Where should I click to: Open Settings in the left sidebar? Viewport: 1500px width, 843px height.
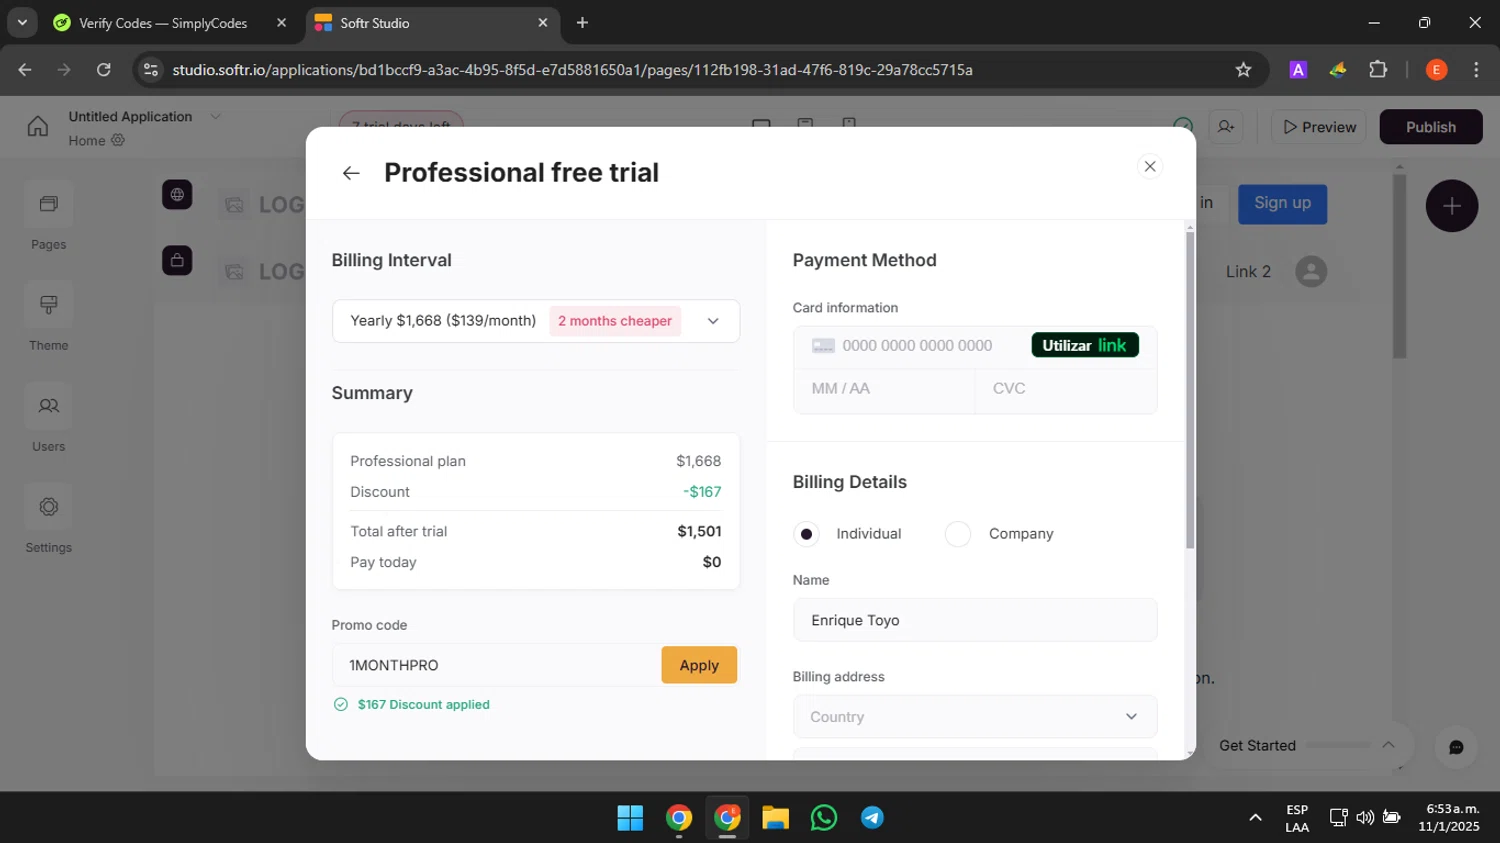click(x=48, y=521)
